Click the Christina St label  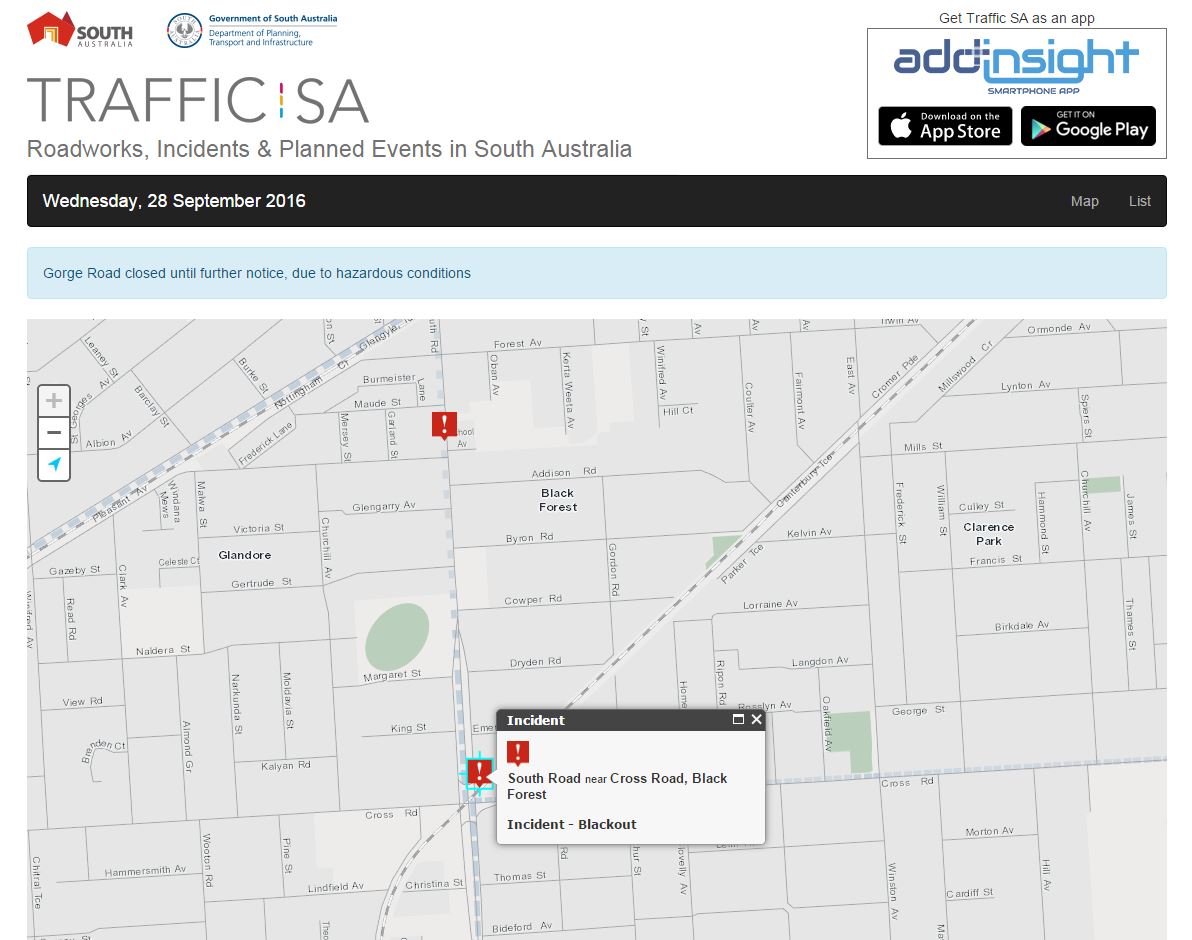pos(434,884)
